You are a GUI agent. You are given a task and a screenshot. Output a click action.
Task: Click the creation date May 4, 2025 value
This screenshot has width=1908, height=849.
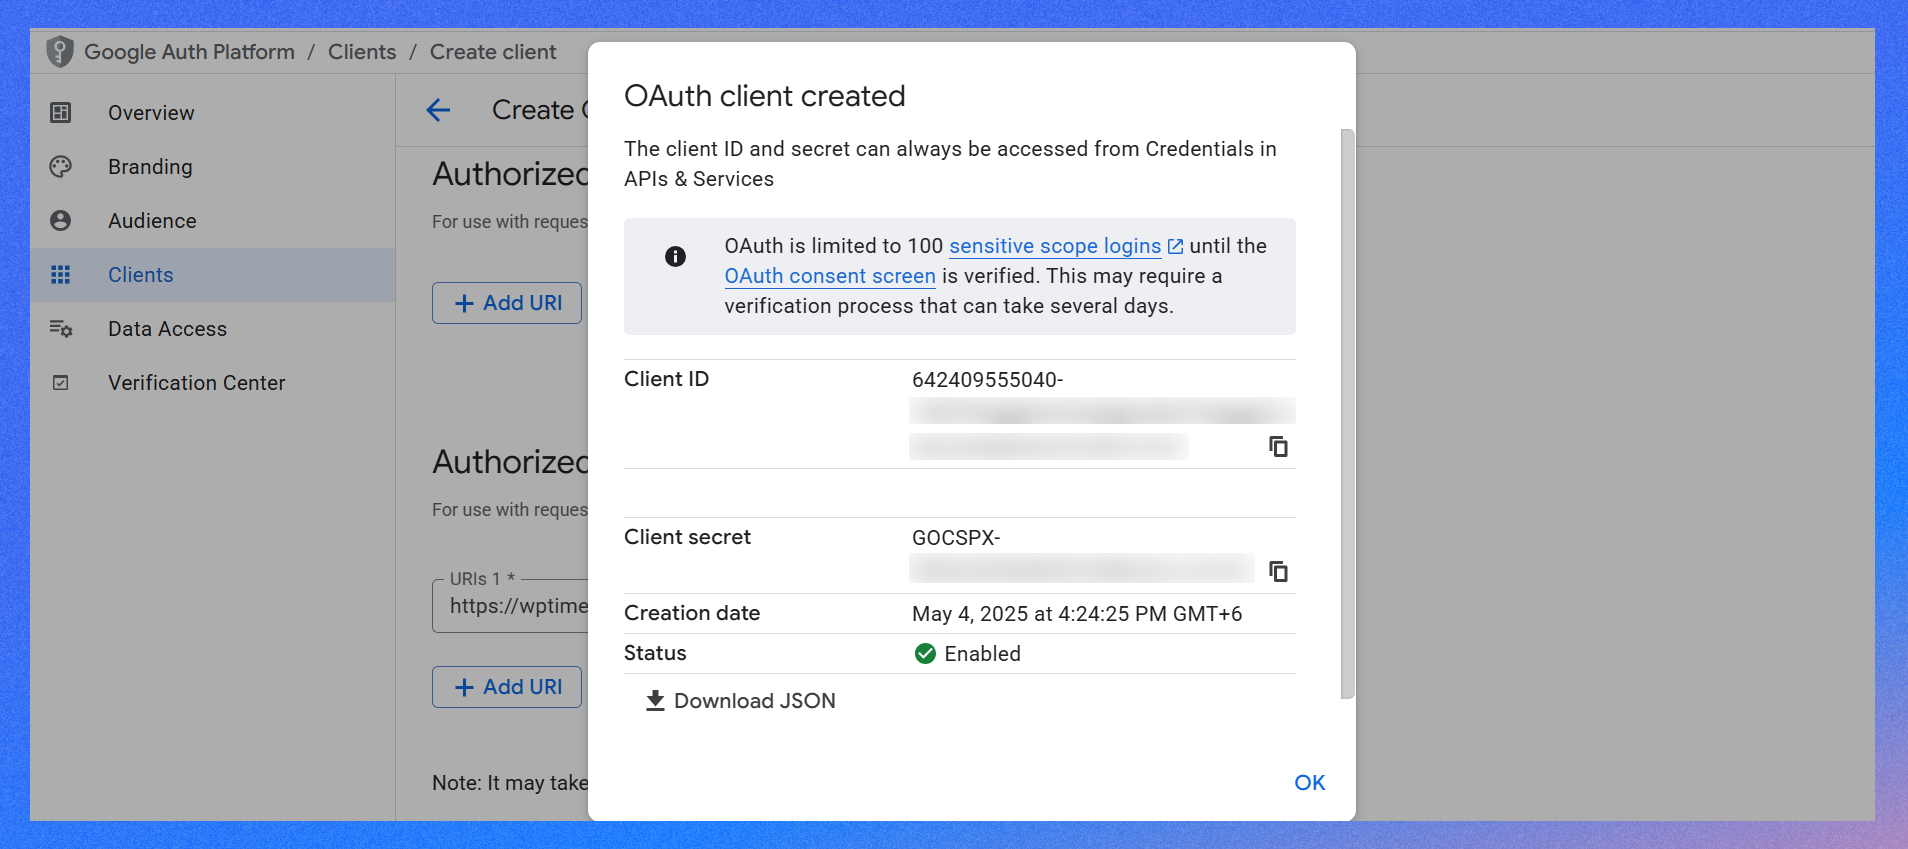click(1077, 614)
